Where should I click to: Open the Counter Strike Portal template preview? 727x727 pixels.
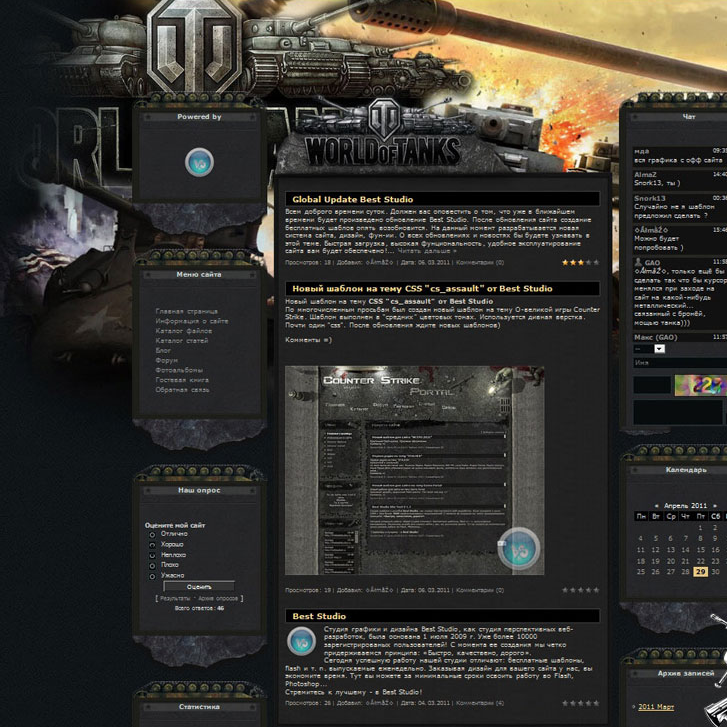pos(415,470)
